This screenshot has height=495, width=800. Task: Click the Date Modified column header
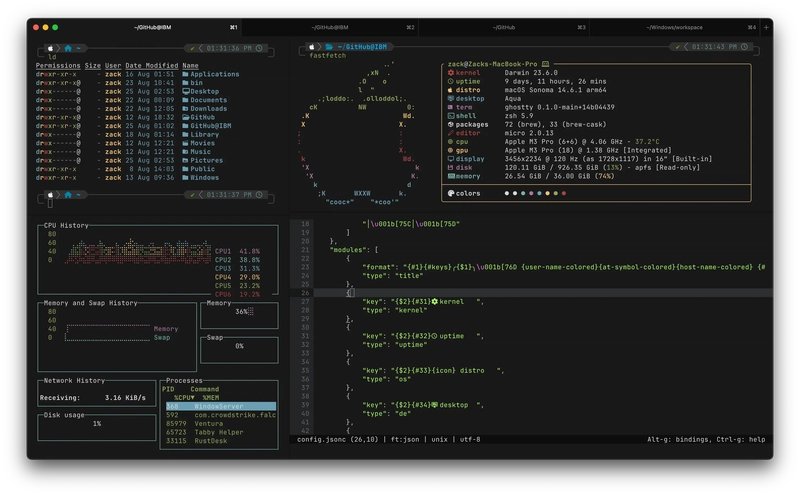(x=152, y=66)
